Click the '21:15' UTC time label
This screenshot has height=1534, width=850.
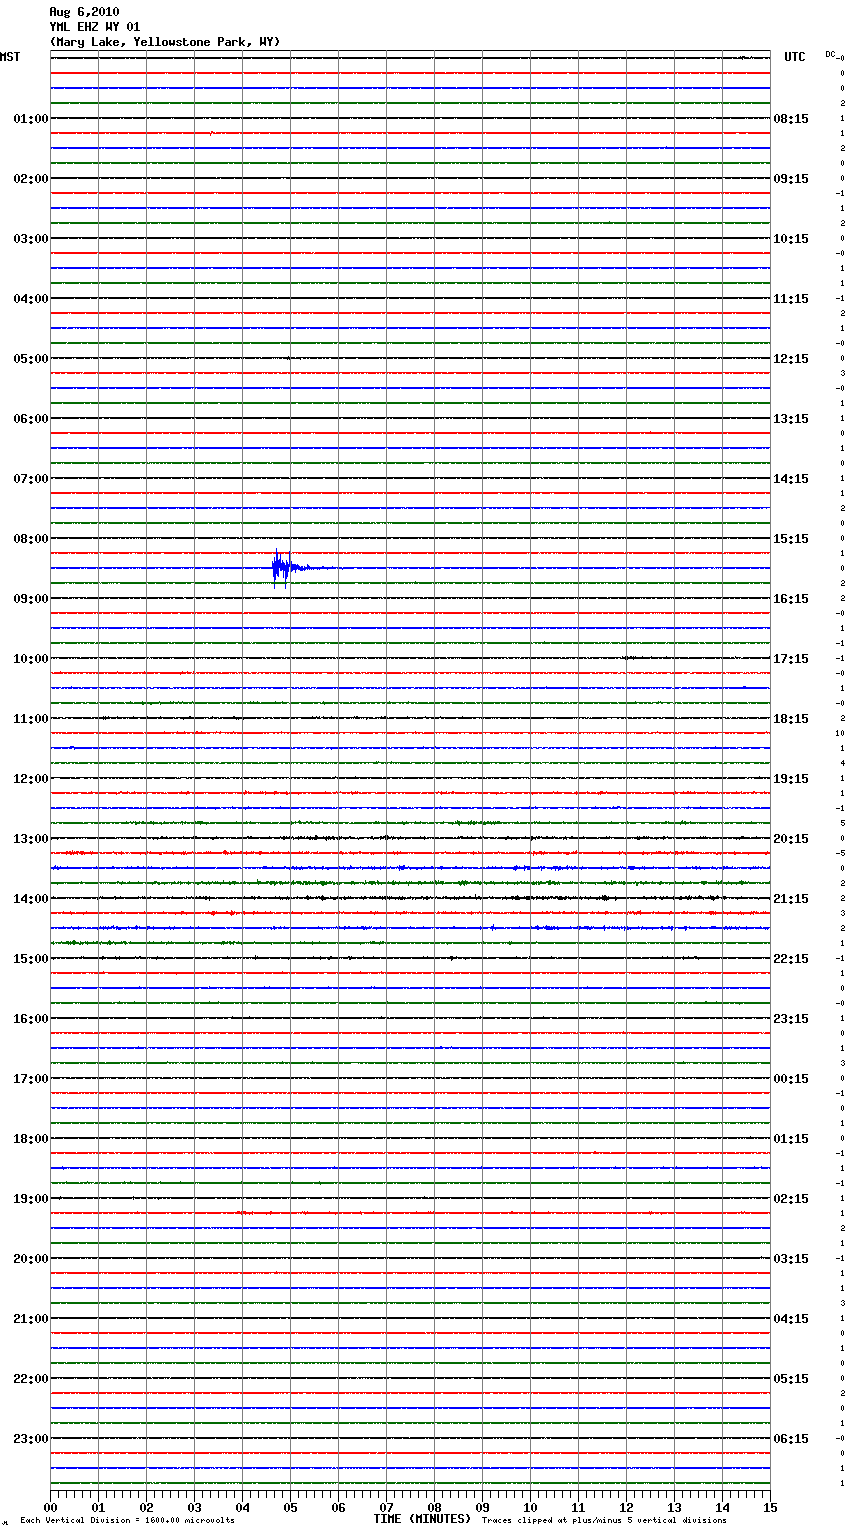tap(791, 899)
